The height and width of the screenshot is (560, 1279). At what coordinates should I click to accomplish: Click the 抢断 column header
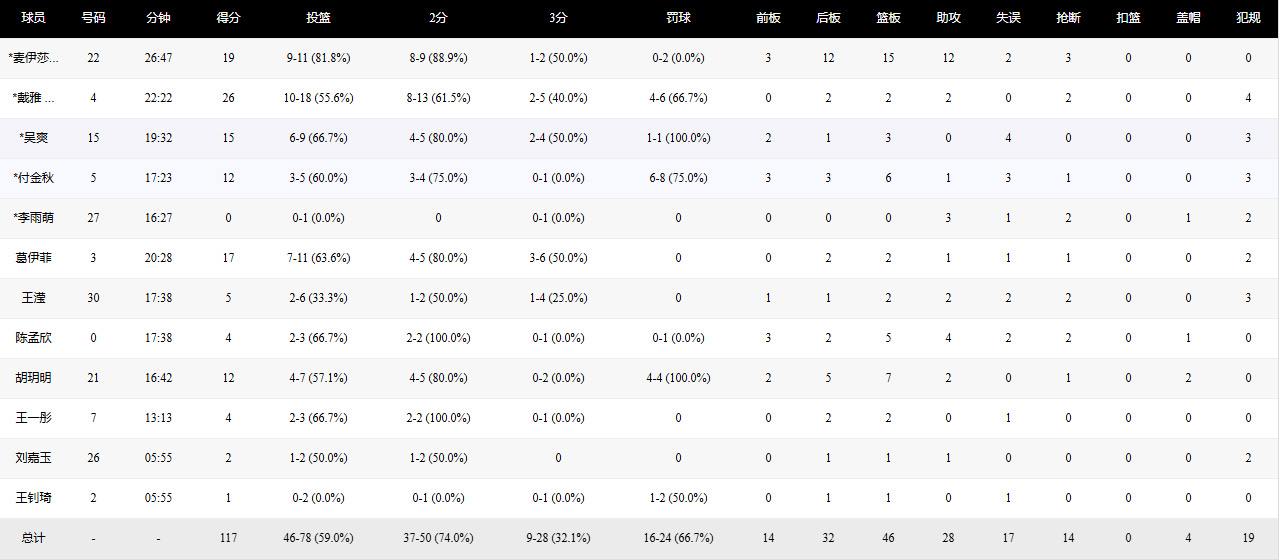click(x=1068, y=18)
